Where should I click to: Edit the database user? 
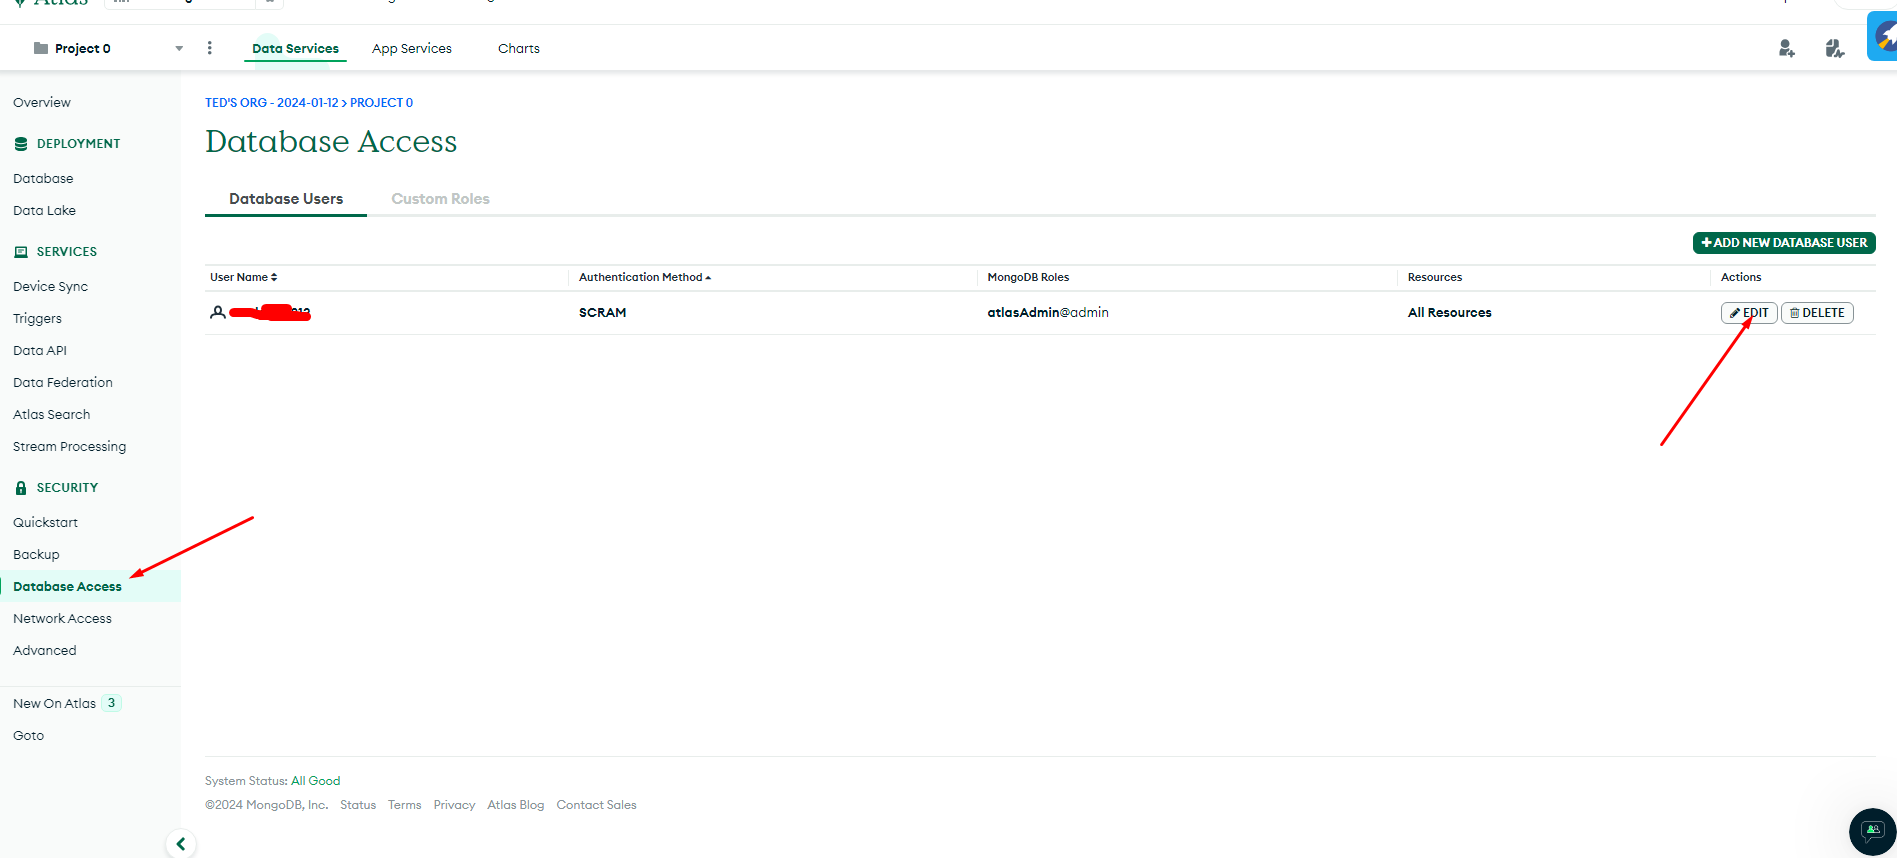click(1749, 313)
